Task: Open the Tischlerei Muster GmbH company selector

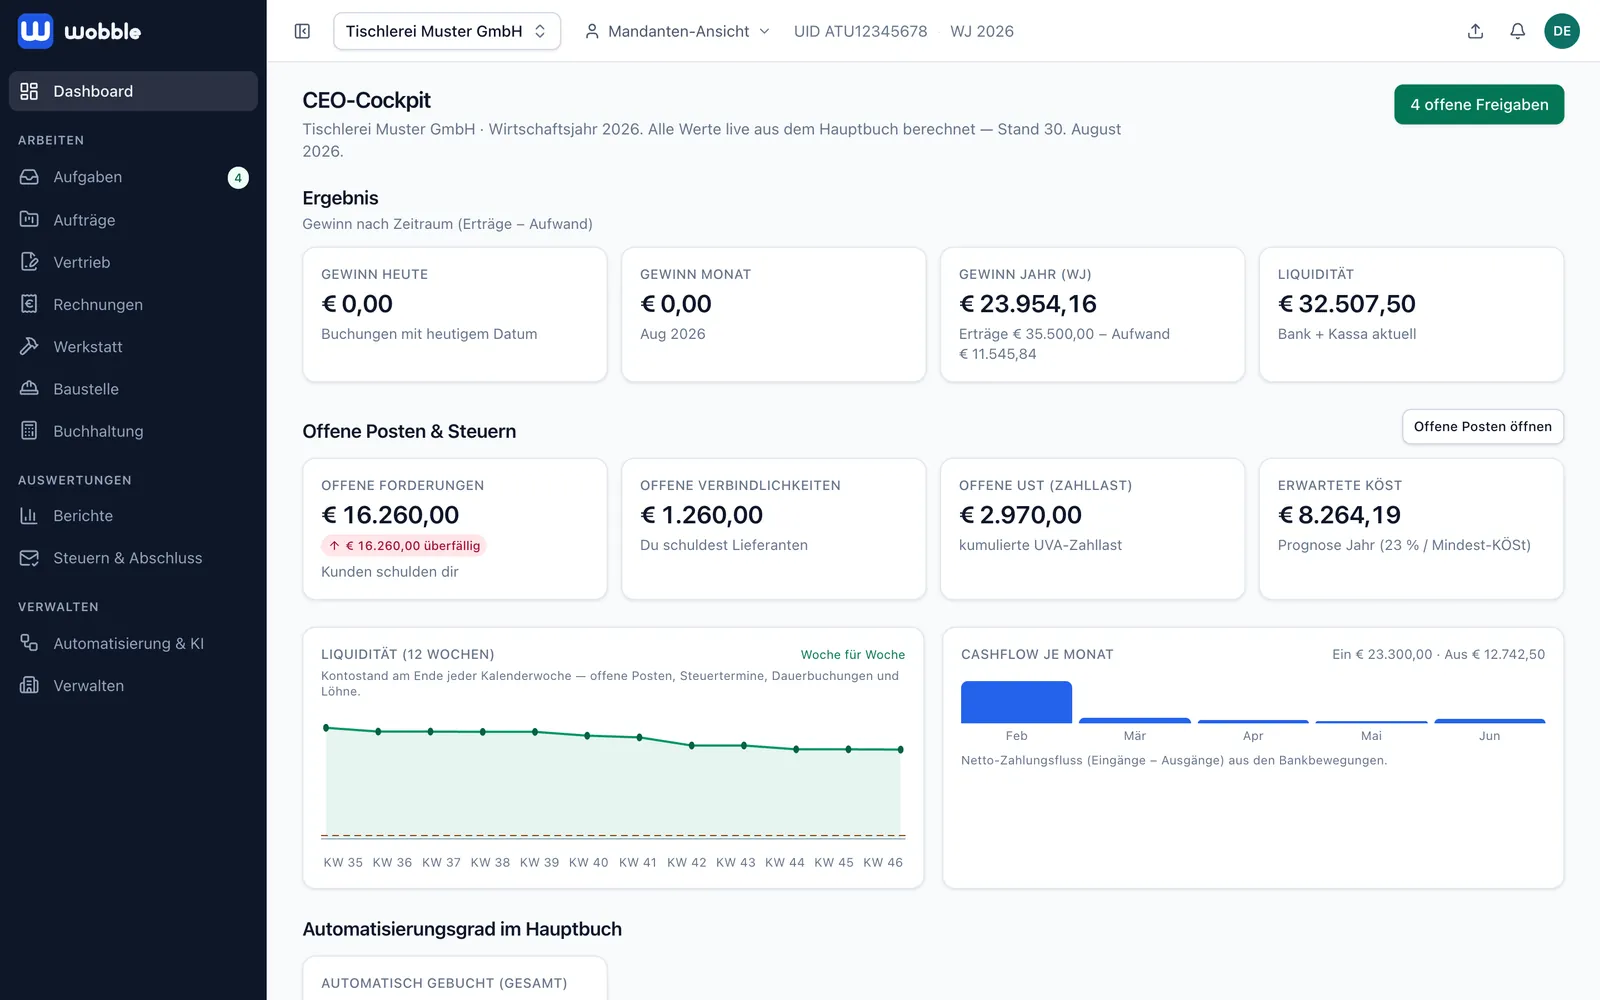Action: [x=446, y=31]
